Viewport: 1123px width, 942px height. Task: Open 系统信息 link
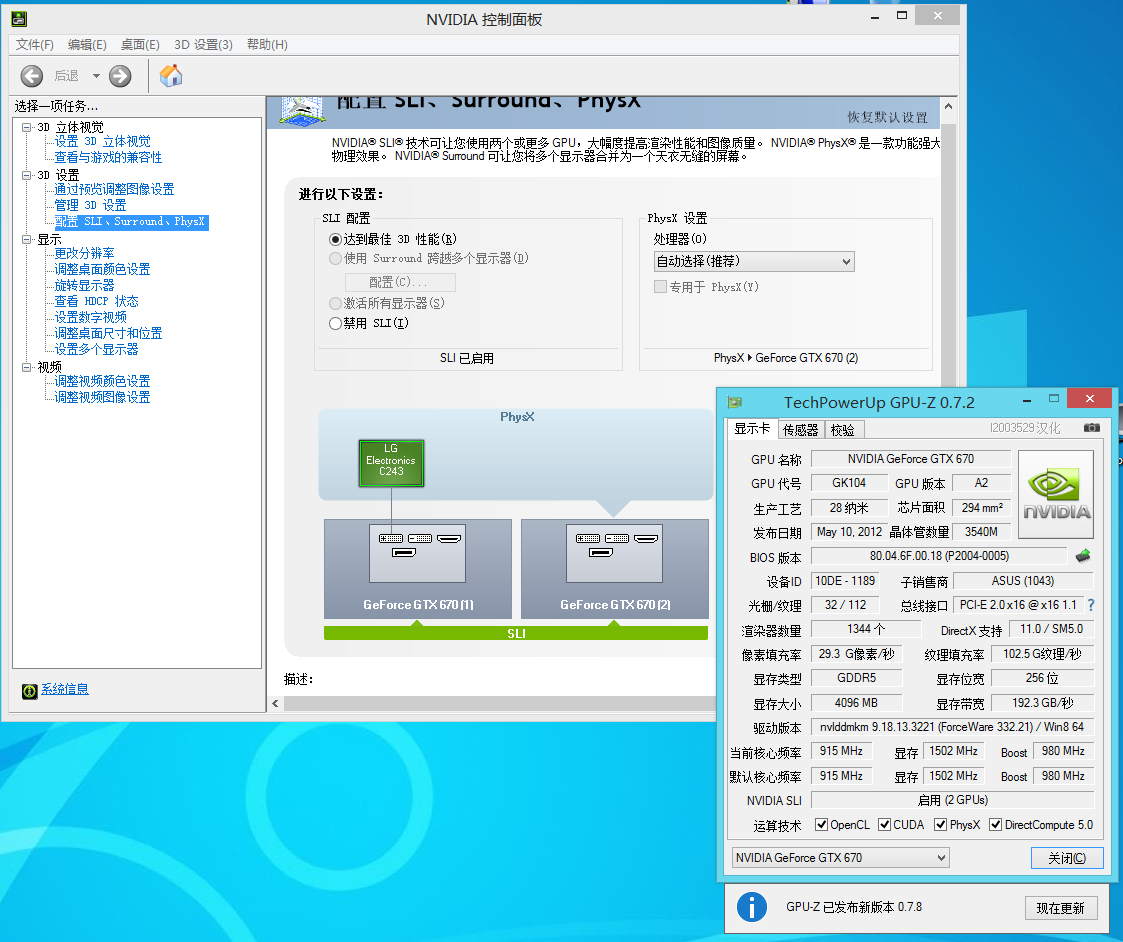(x=64, y=689)
